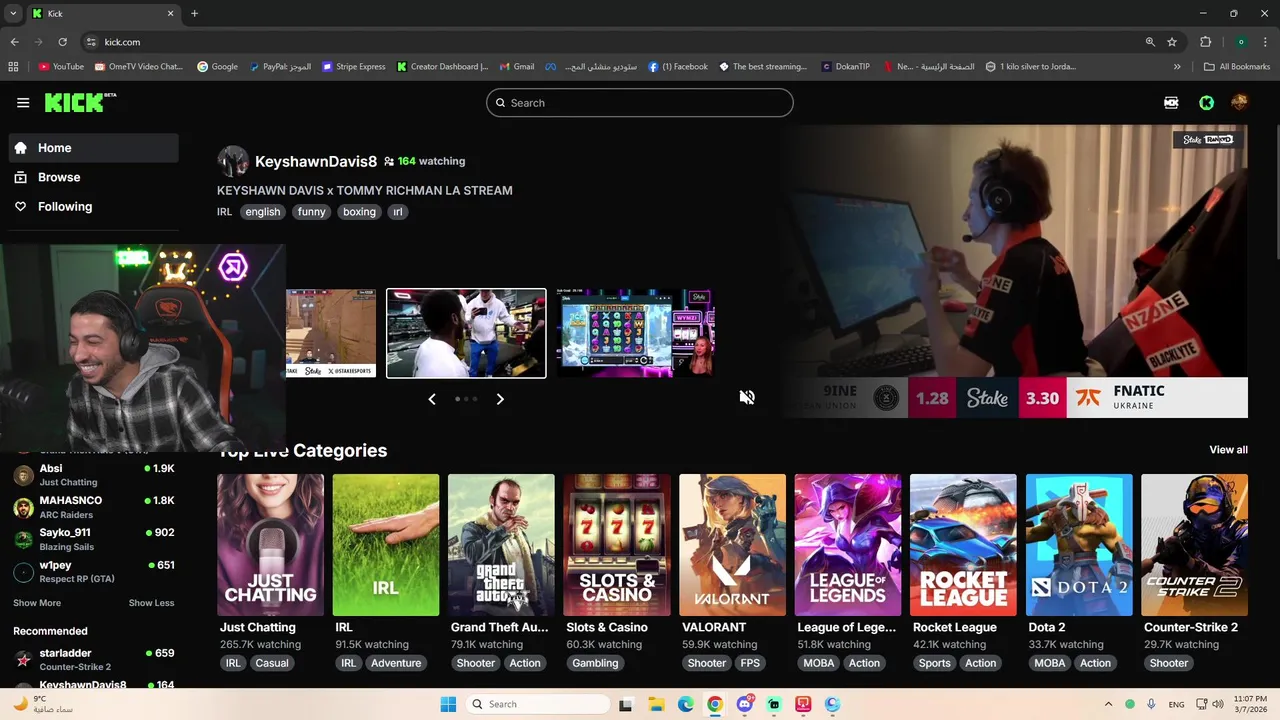Image resolution: width=1280 pixels, height=720 pixels.
Task: Click View all categories link
Action: (x=1228, y=450)
